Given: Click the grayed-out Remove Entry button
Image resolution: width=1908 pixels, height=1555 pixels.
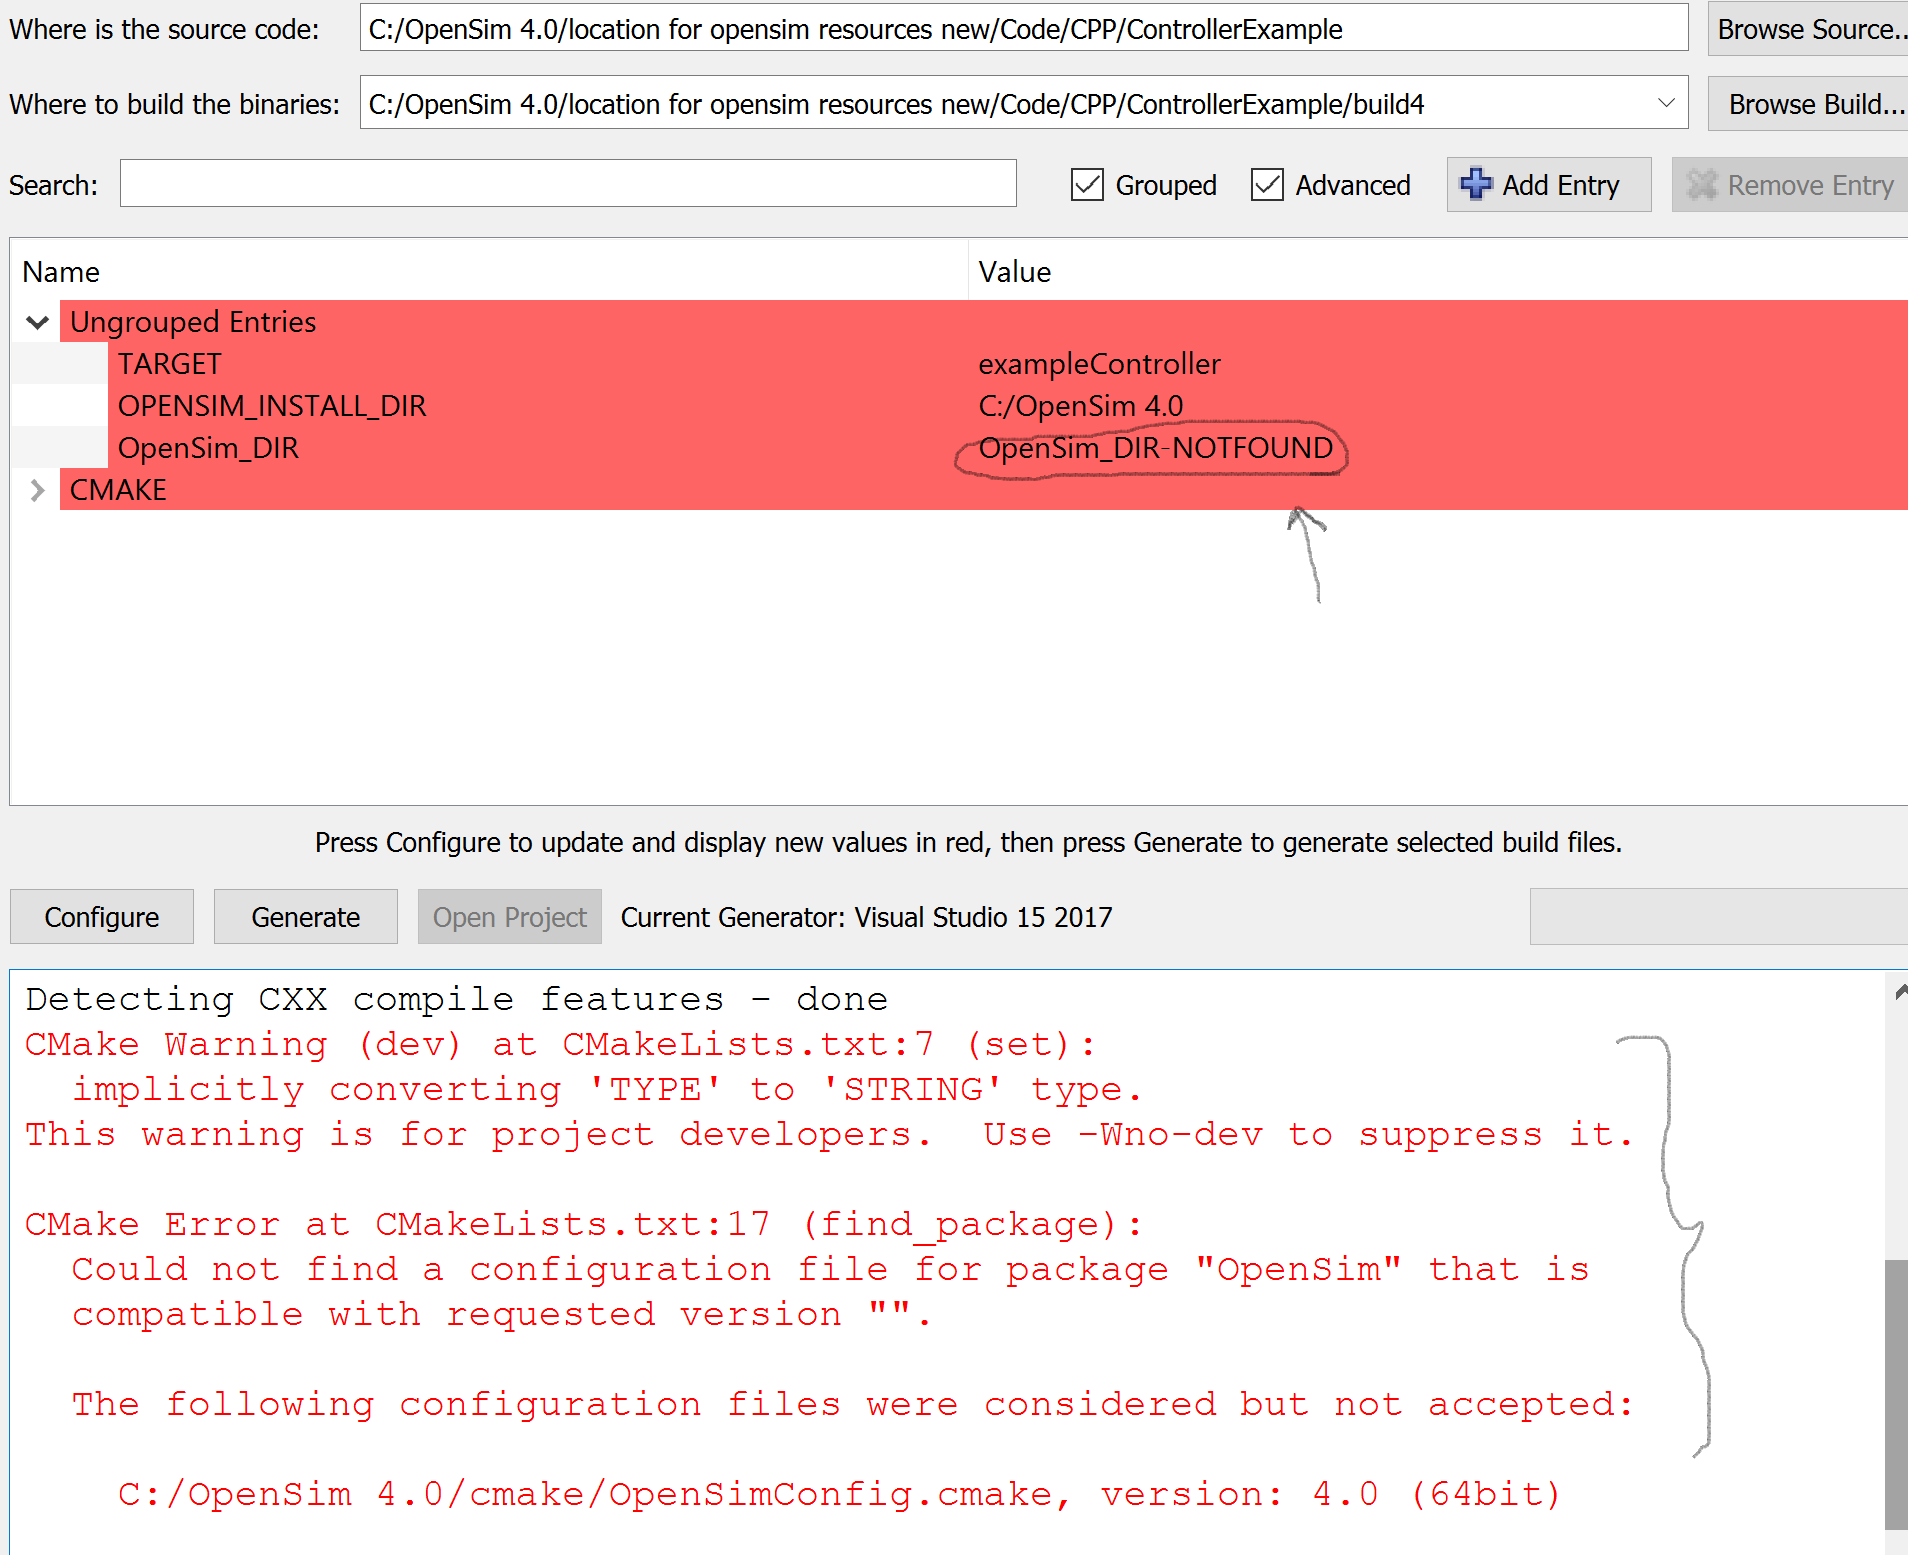Looking at the screenshot, I should coord(1790,185).
